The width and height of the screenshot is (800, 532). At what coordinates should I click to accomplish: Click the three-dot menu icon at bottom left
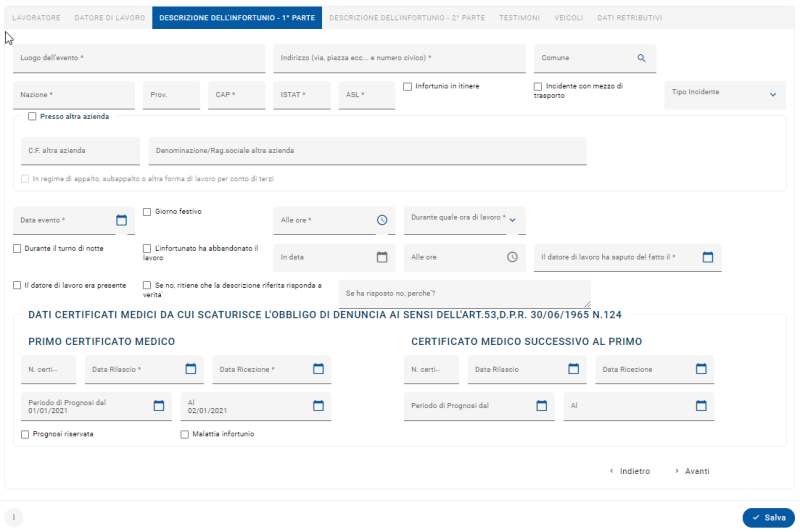click(14, 517)
